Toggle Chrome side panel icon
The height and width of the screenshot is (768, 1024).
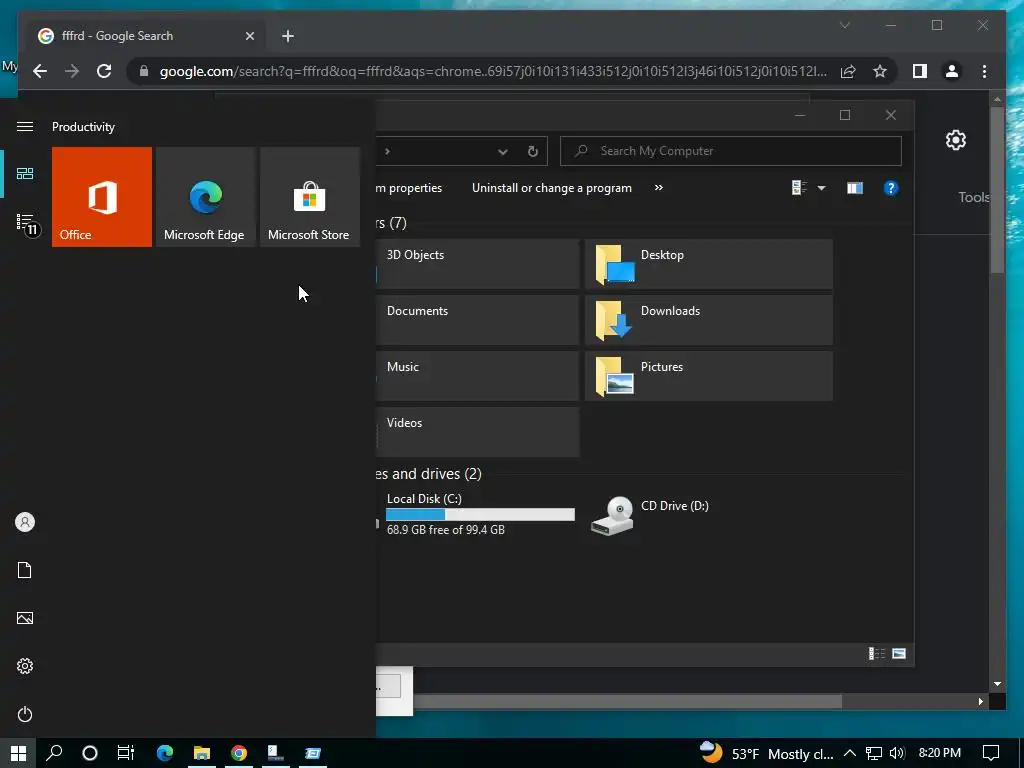coord(920,71)
